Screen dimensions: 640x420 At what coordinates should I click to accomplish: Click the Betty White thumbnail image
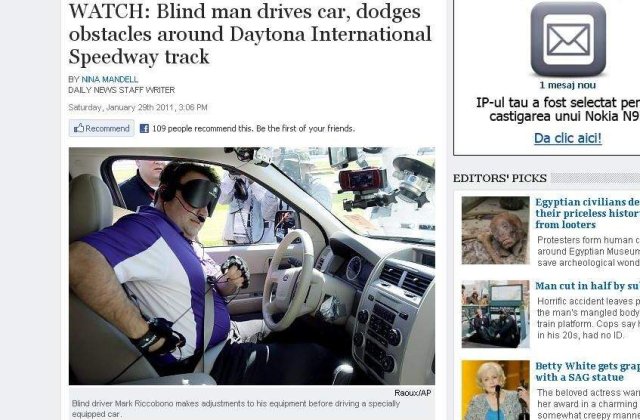click(496, 390)
